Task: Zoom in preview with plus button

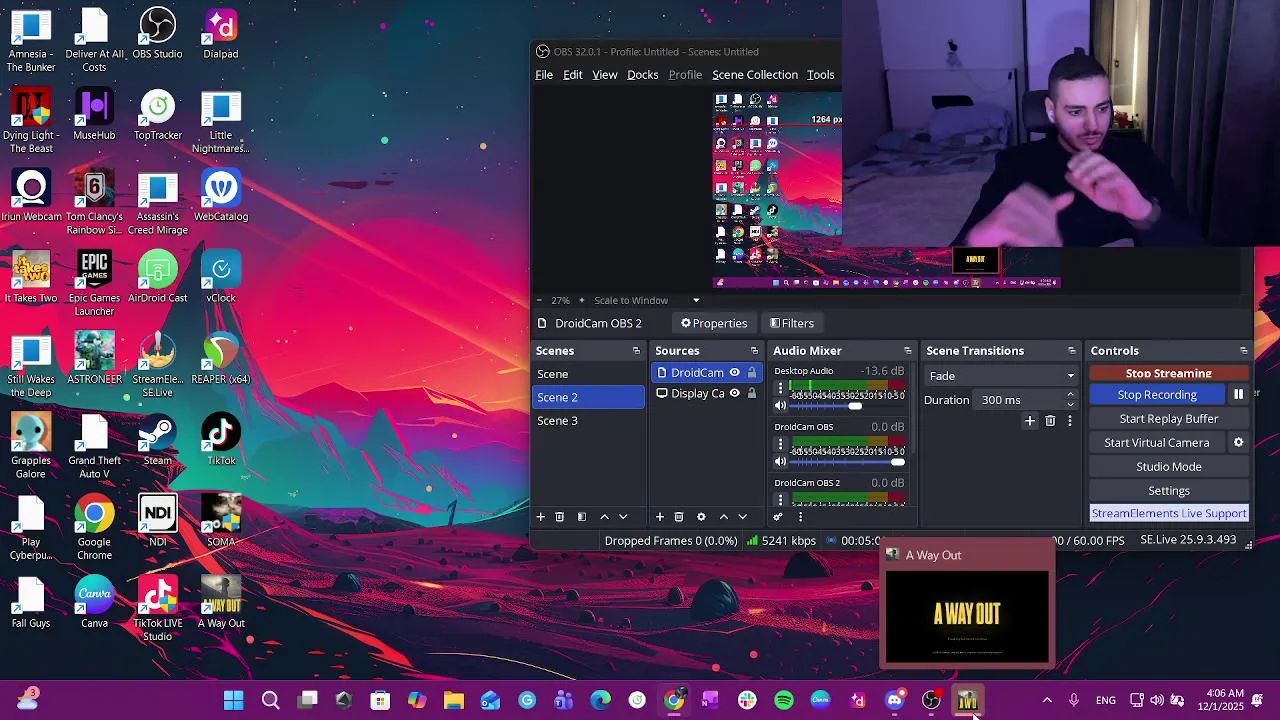Action: click(x=581, y=300)
